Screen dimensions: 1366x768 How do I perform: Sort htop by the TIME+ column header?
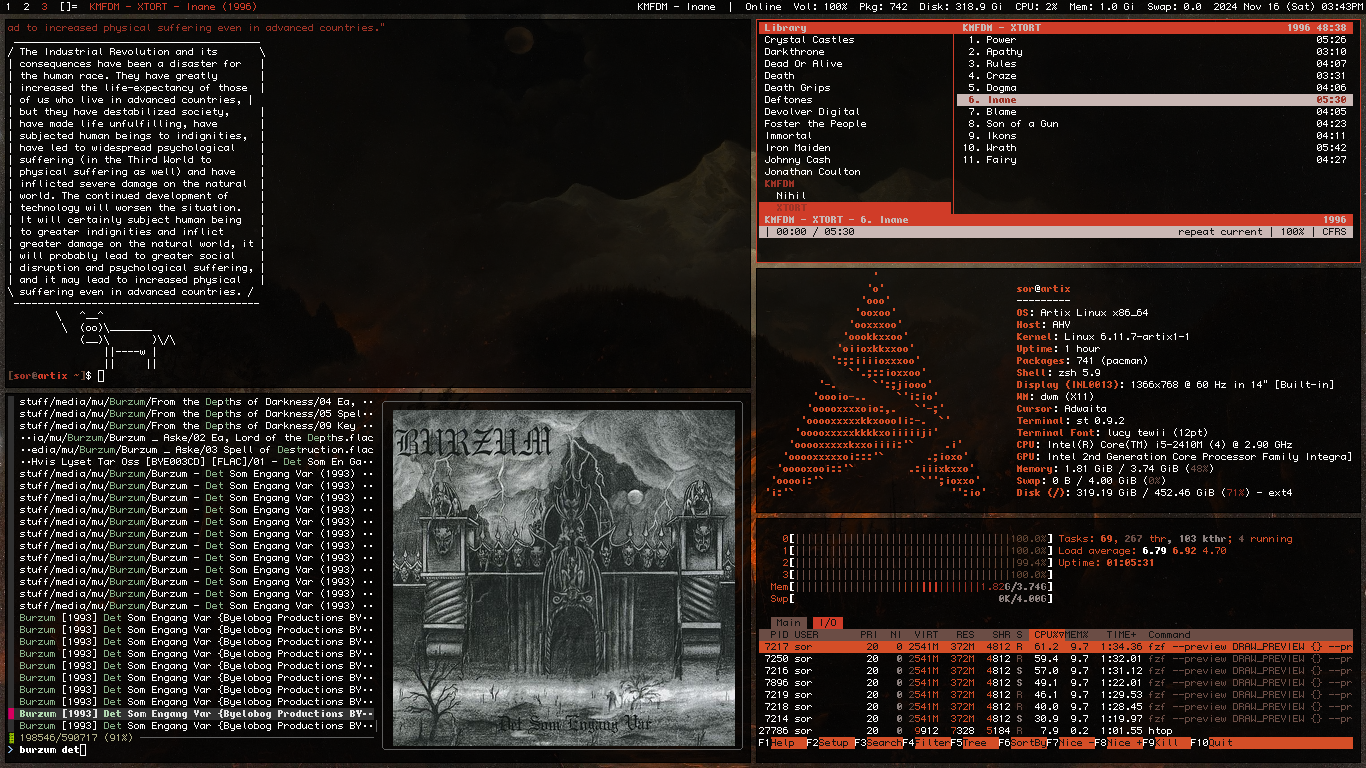1122,635
